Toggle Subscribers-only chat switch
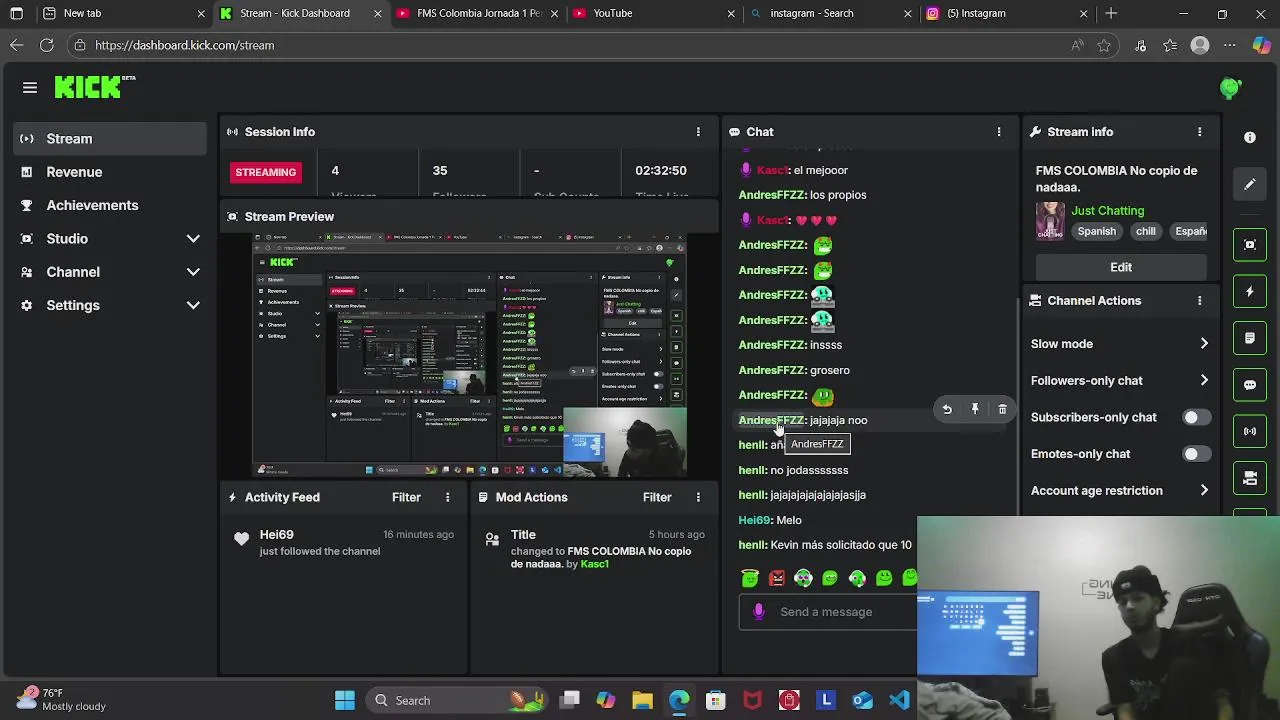1280x720 pixels. tap(1195, 417)
